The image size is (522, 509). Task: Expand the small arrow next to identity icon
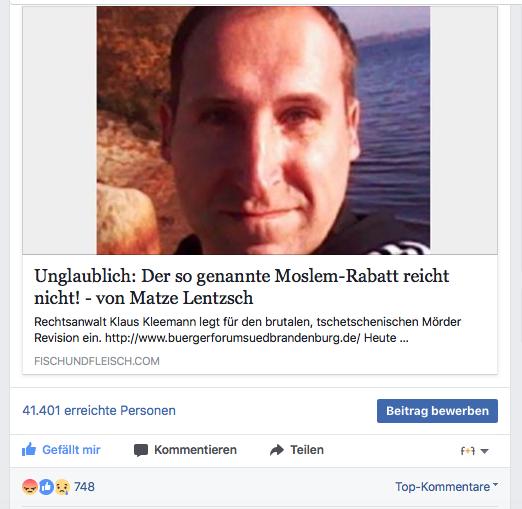pyautogui.click(x=484, y=451)
